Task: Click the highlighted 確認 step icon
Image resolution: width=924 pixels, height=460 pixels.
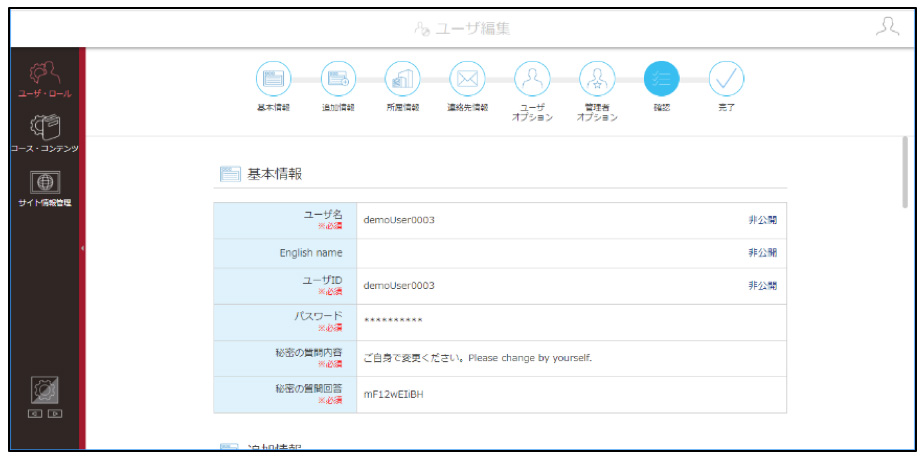Action: (x=662, y=78)
